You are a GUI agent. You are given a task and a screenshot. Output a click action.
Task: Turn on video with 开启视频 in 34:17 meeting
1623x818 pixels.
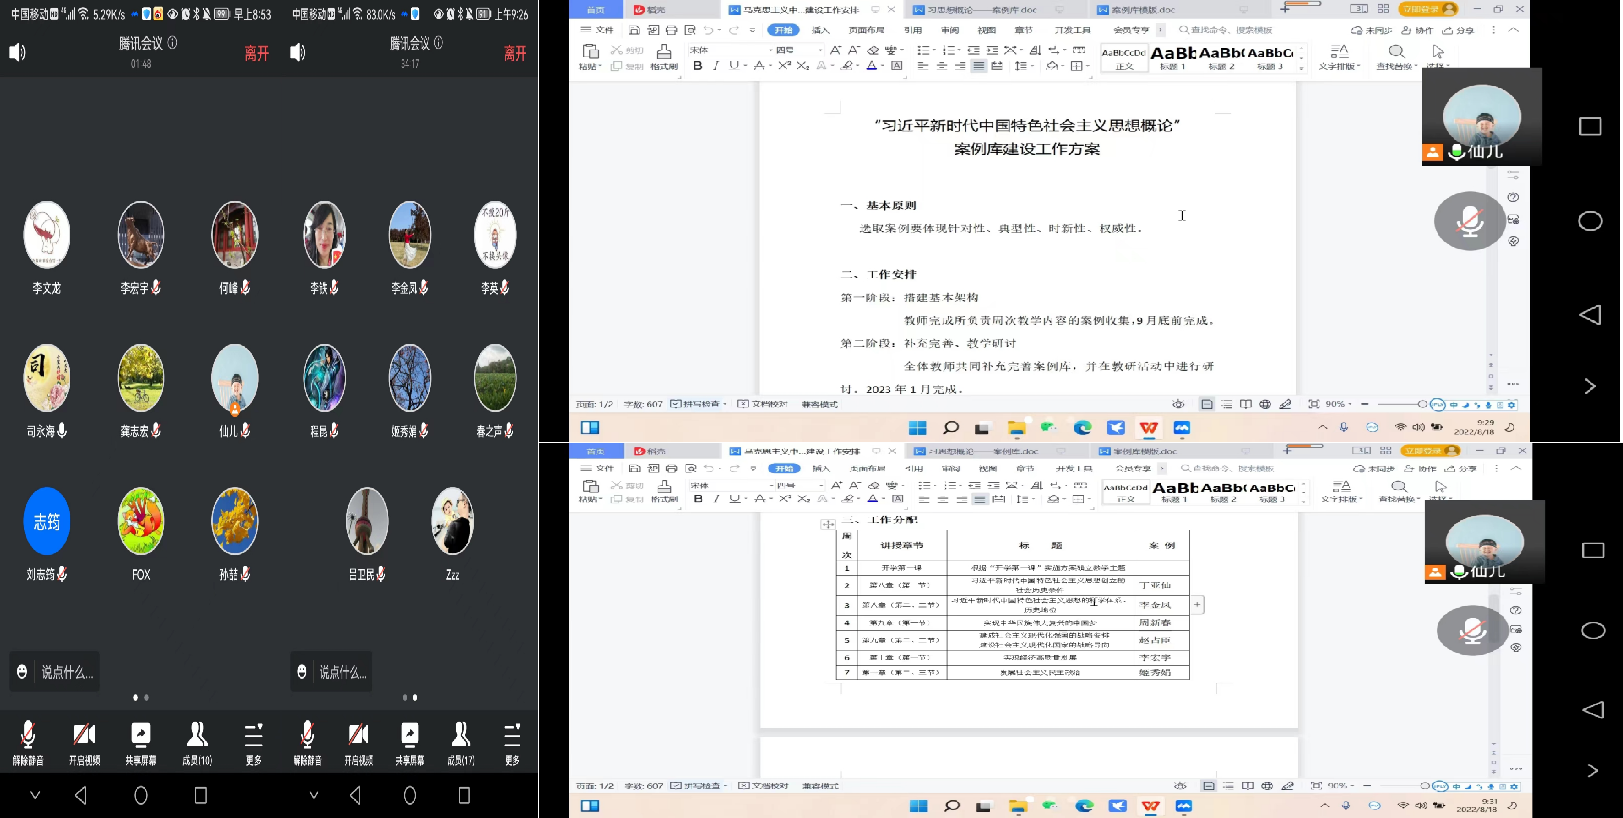point(358,743)
